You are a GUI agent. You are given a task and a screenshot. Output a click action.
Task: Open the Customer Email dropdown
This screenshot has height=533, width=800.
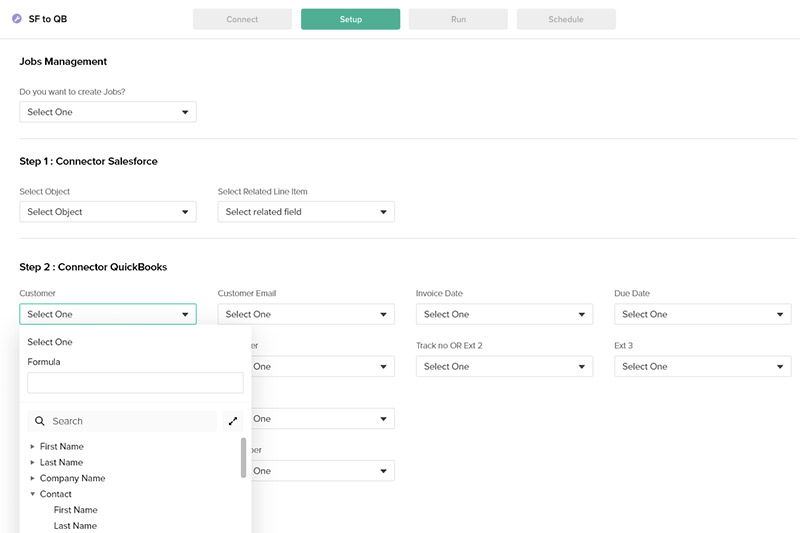pyautogui.click(x=306, y=314)
